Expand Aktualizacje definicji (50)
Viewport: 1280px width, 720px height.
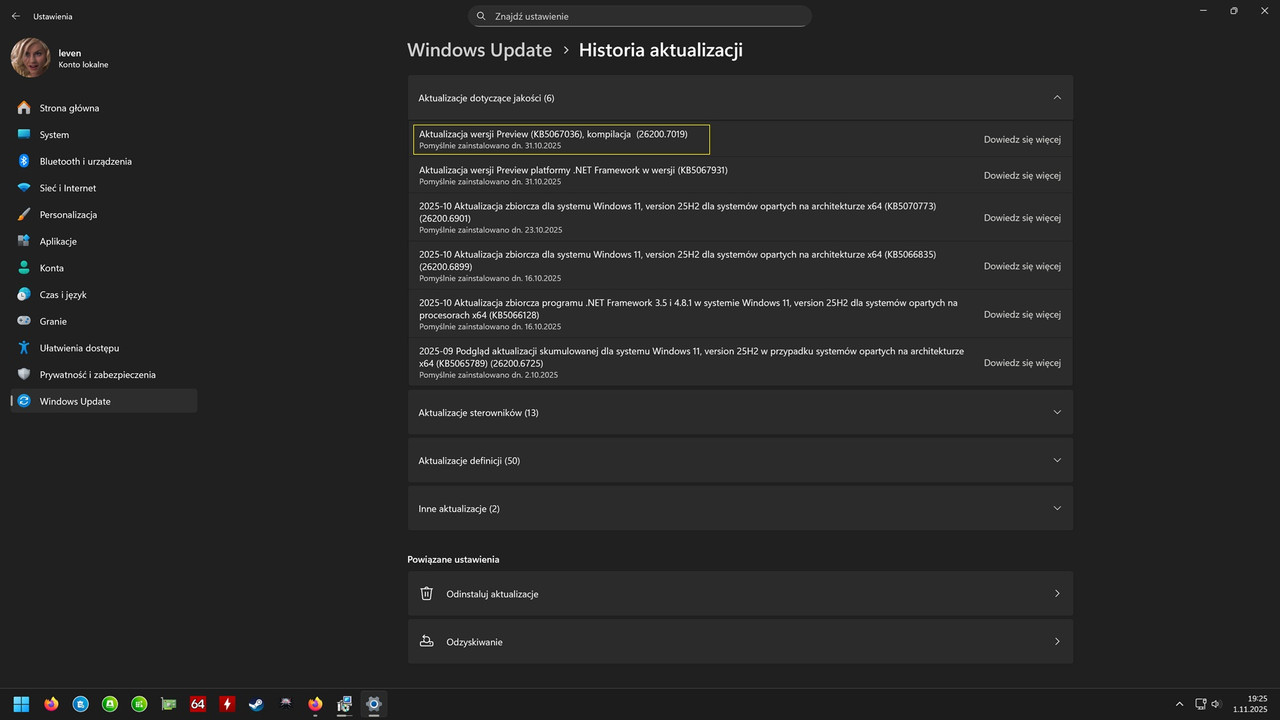[x=740, y=460]
